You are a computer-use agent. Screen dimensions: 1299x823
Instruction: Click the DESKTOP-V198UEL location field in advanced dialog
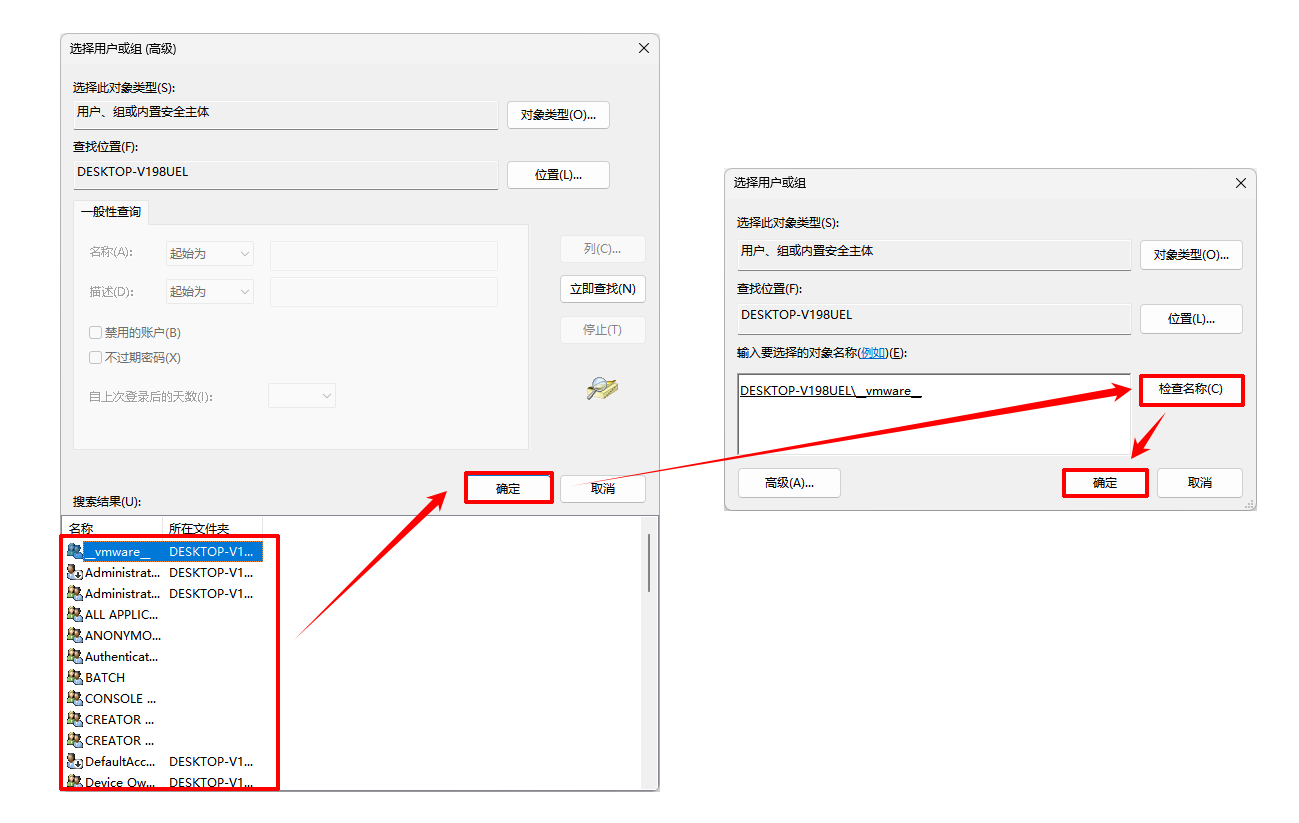285,174
